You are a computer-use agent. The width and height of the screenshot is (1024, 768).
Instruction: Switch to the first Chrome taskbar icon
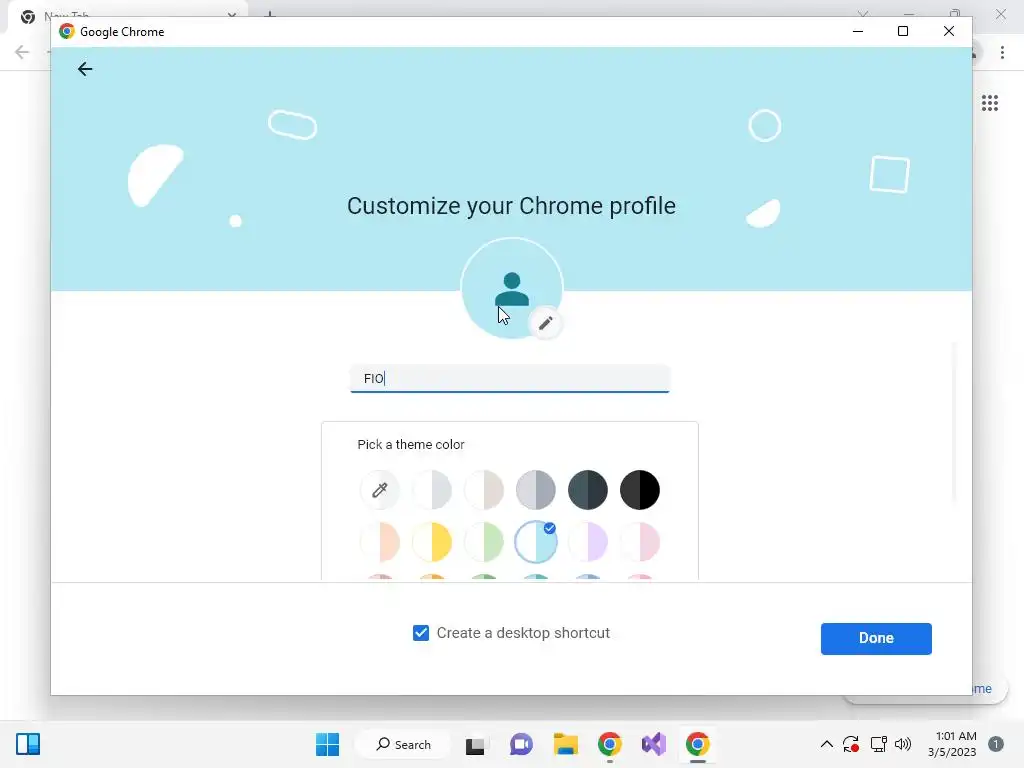[609, 744]
